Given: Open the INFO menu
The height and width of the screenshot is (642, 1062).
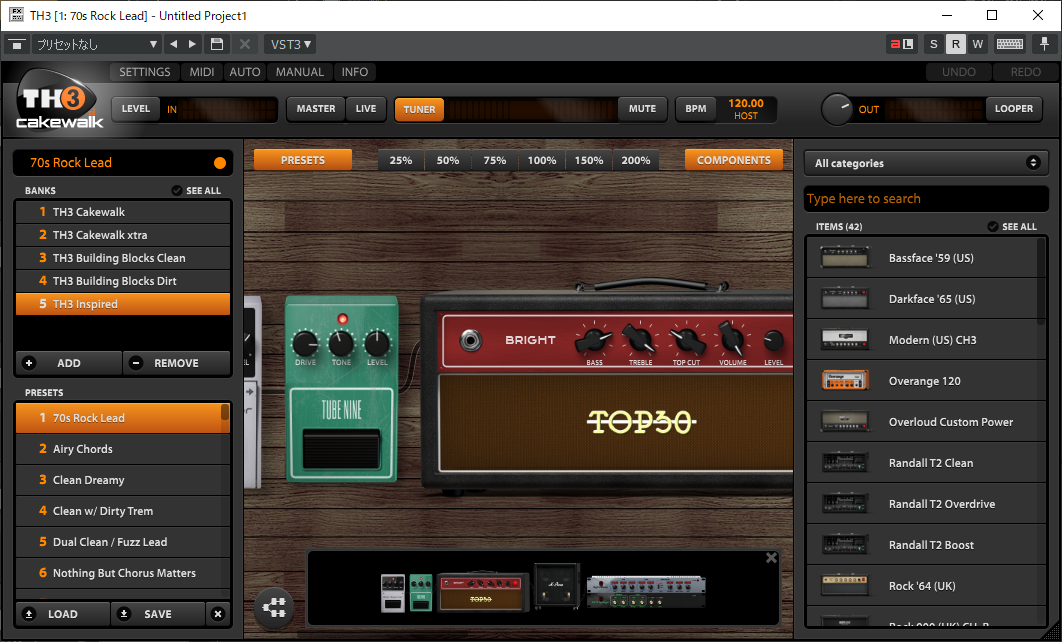Looking at the screenshot, I should click(355, 72).
